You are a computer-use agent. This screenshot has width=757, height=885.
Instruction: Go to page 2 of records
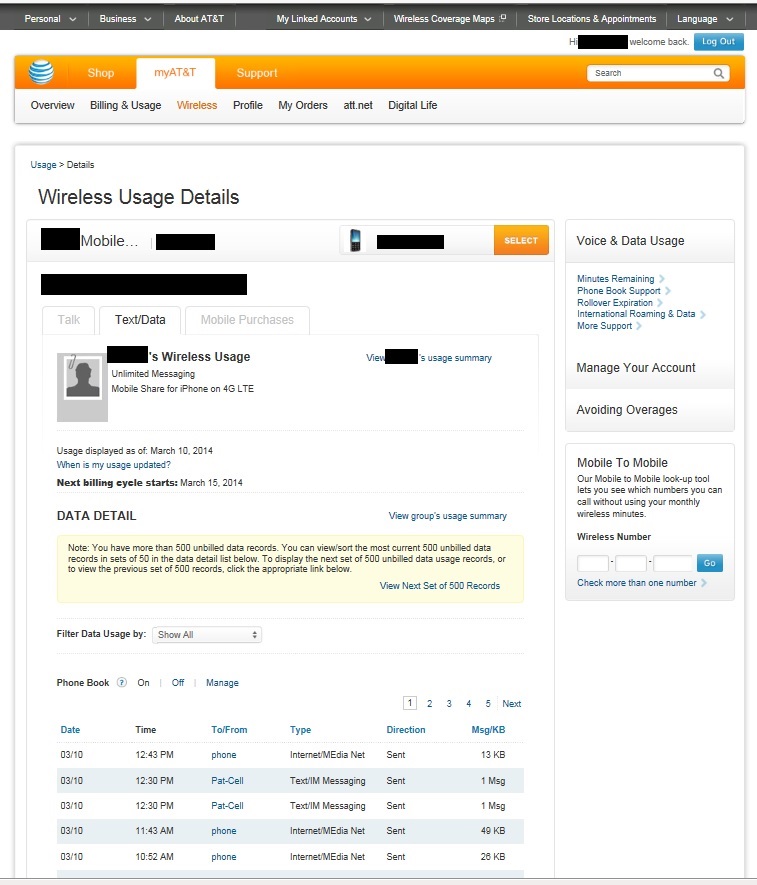tap(430, 704)
